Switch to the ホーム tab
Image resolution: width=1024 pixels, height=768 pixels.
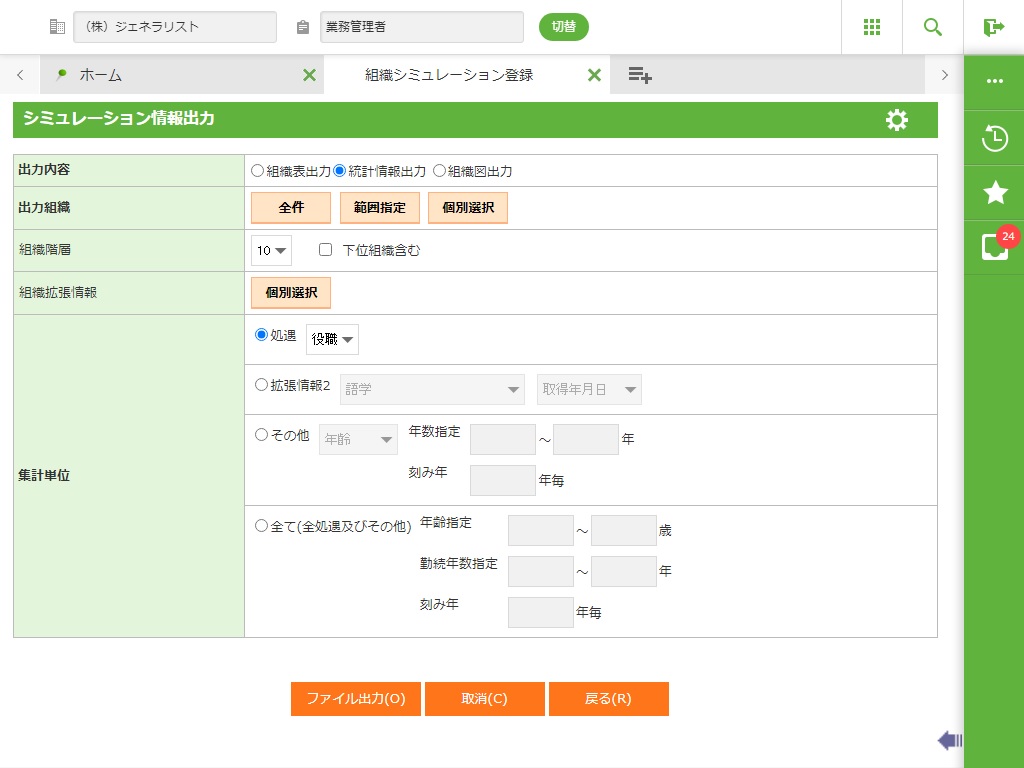click(100, 75)
